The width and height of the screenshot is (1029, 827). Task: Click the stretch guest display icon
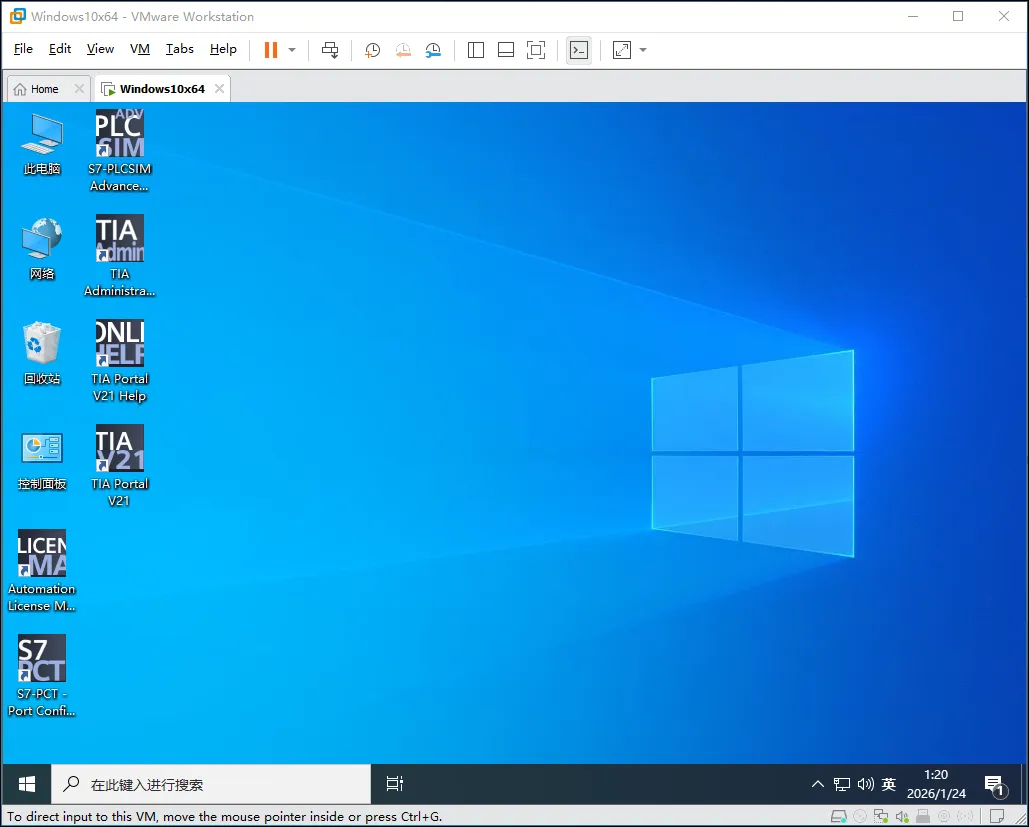(x=621, y=50)
